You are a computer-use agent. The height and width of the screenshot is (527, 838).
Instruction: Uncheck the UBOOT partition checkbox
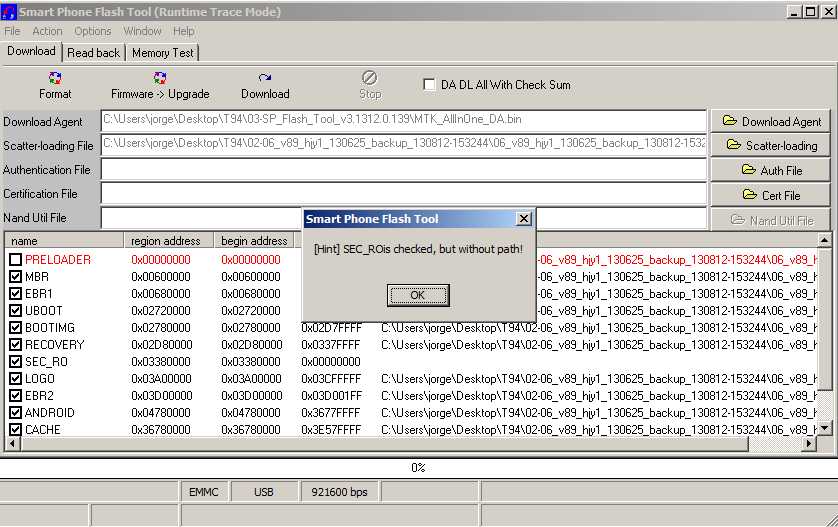pos(15,311)
